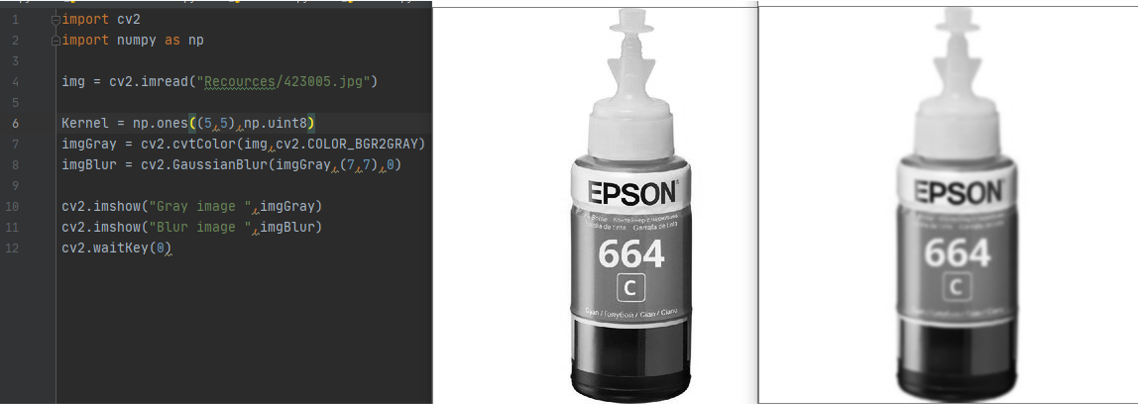The width and height of the screenshot is (1138, 404).
Task: Collapse the fold marker beside import cv2
Action: (x=56, y=20)
